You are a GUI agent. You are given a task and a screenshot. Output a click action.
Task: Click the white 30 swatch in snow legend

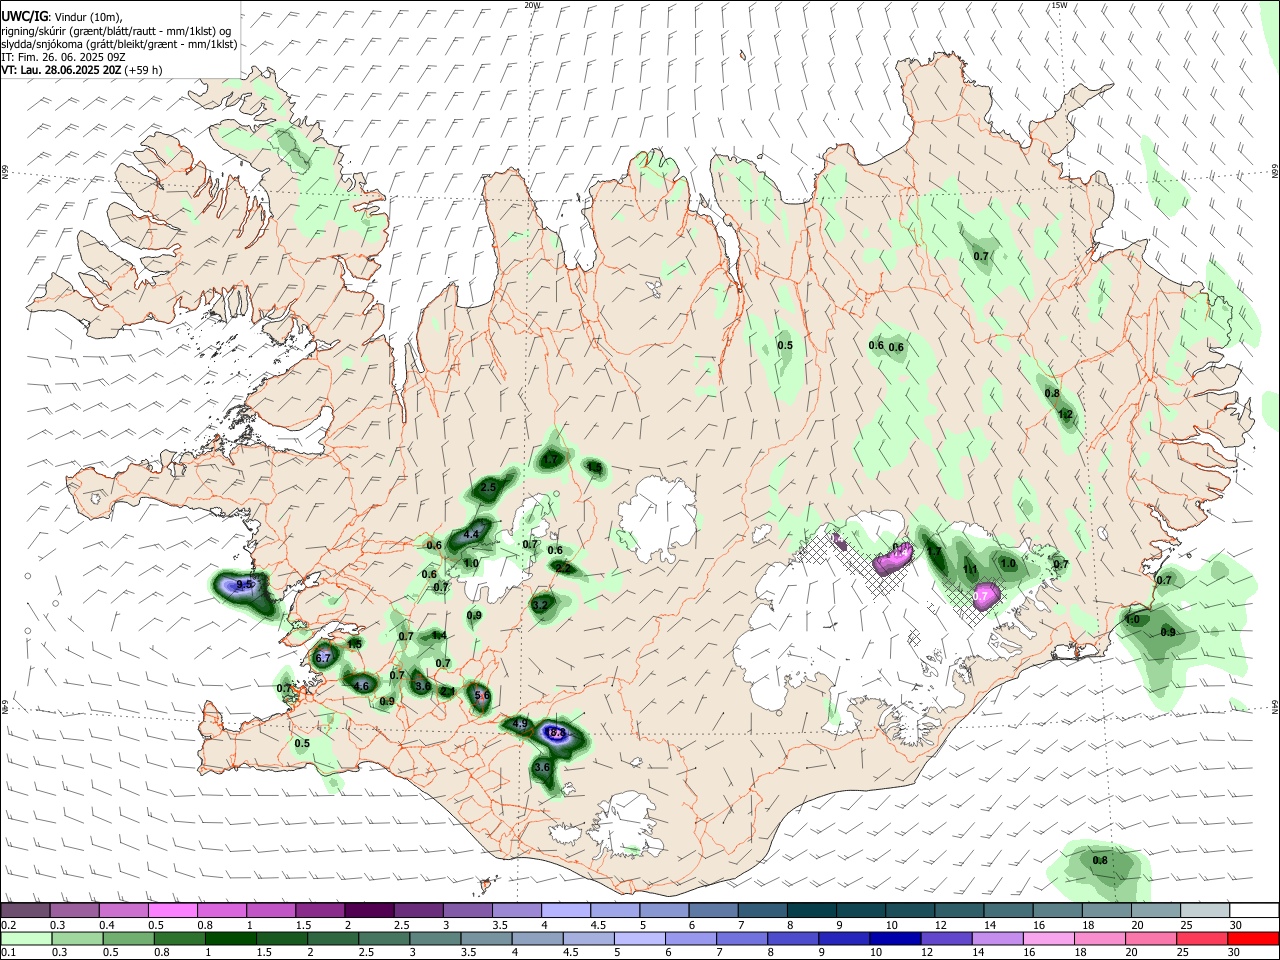coord(1254,910)
